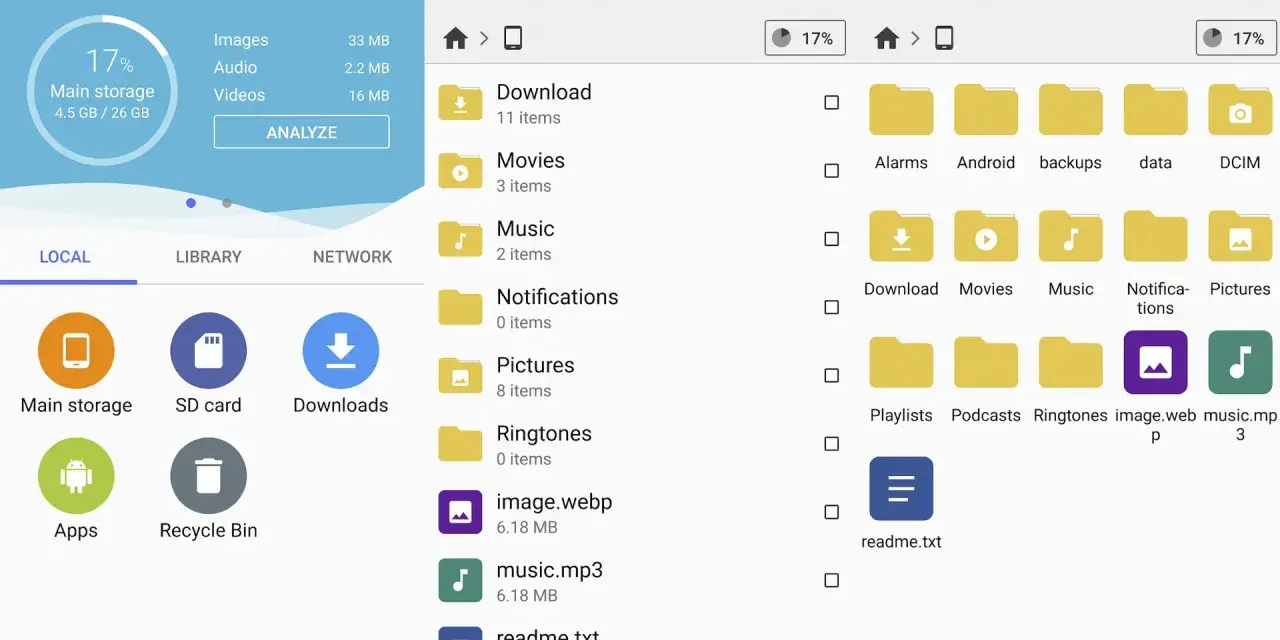Open readme.txt blue icon in grid view

point(901,489)
